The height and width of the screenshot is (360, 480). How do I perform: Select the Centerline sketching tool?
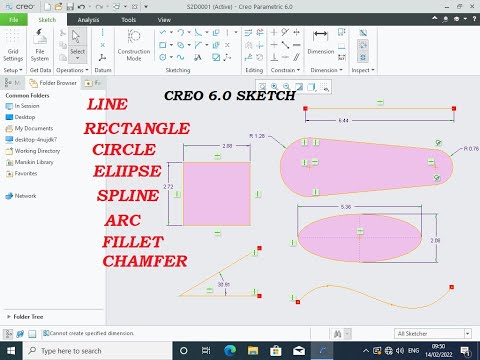pos(227,32)
